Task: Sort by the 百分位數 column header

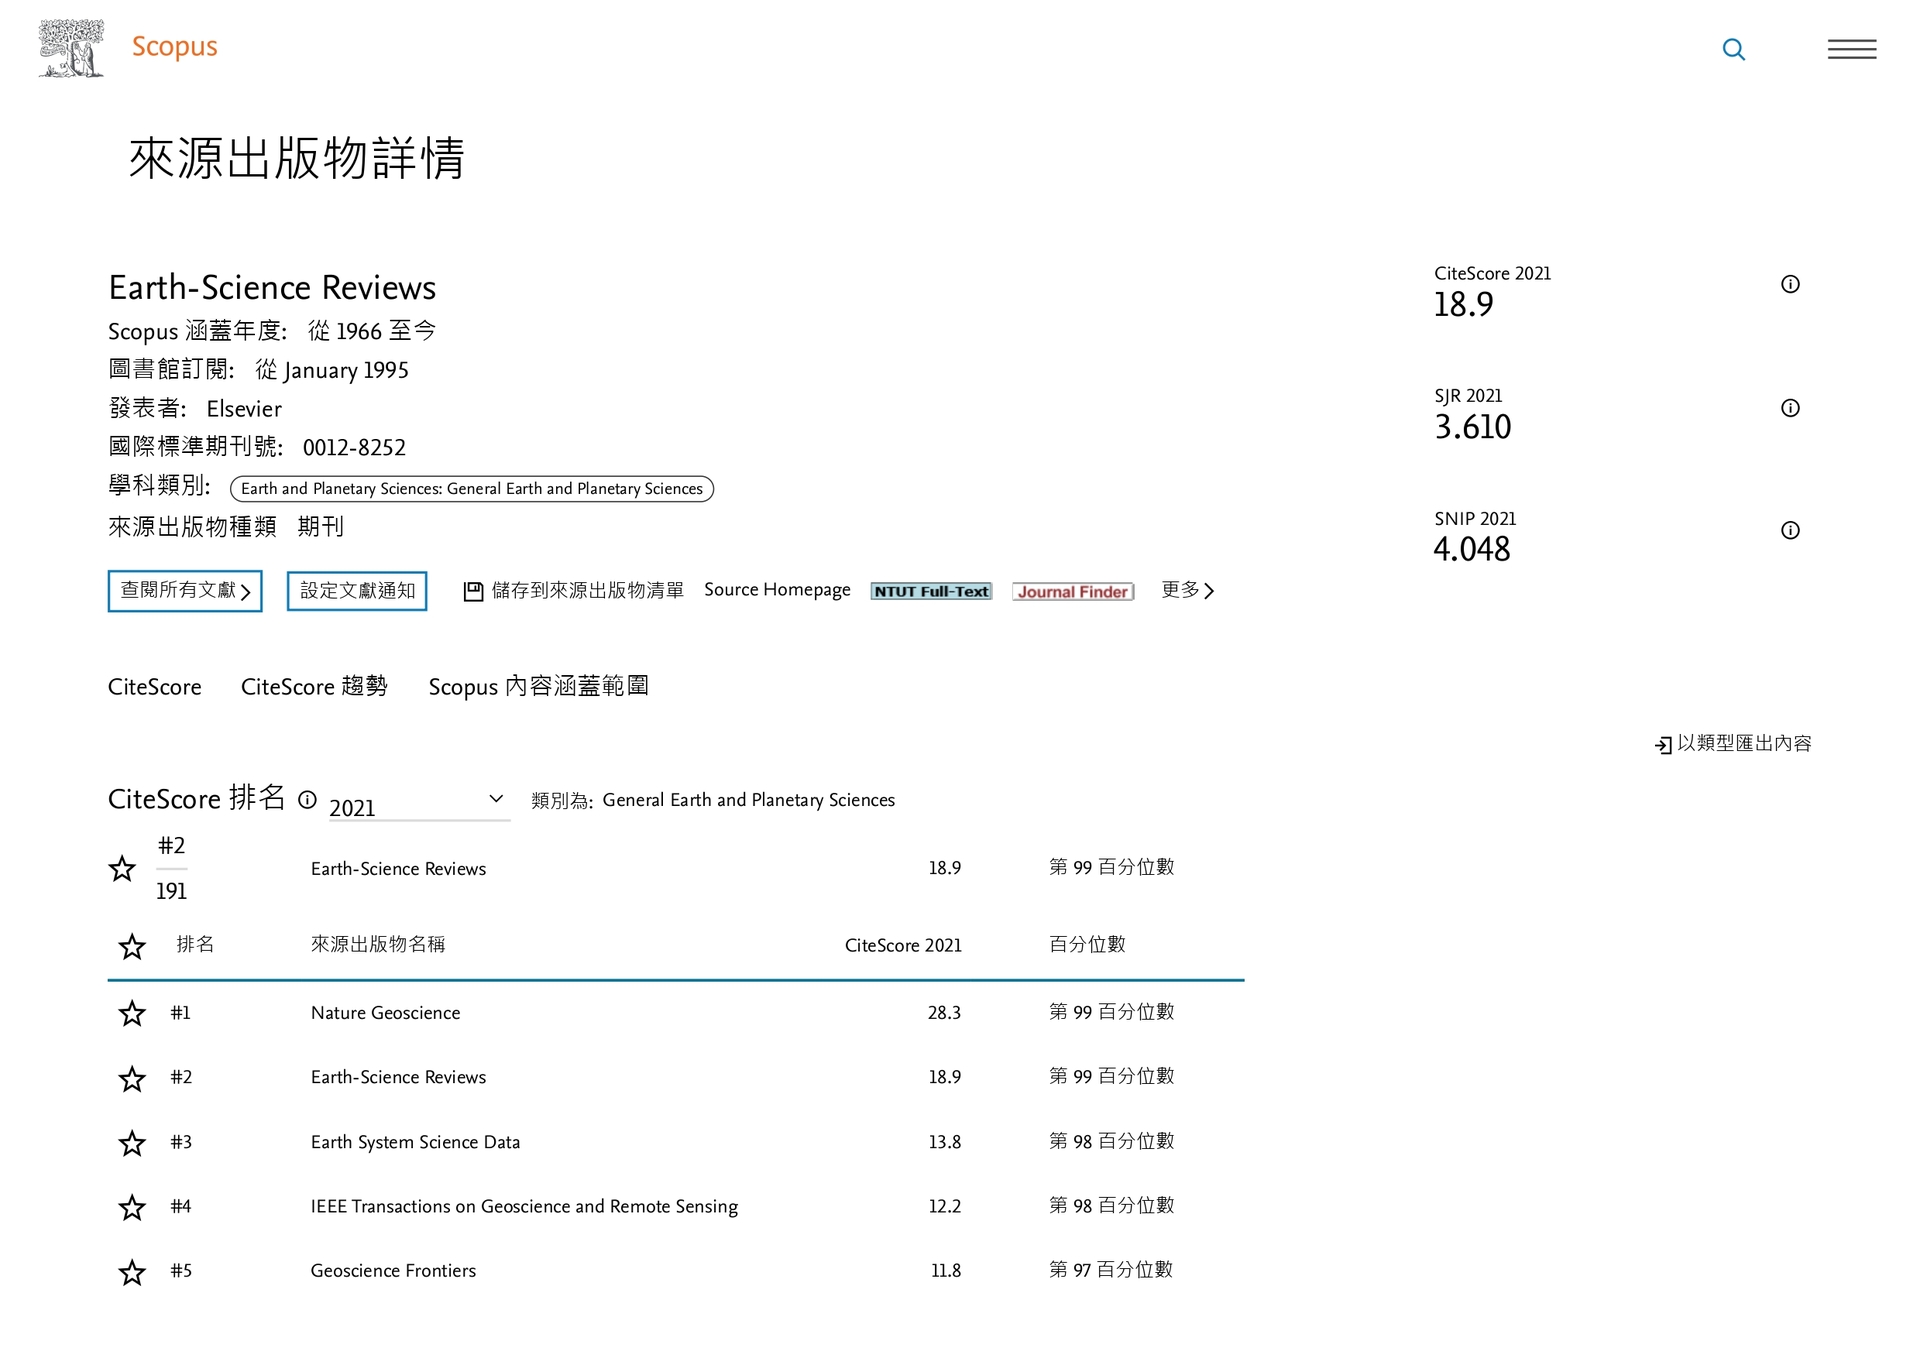Action: 1087,944
